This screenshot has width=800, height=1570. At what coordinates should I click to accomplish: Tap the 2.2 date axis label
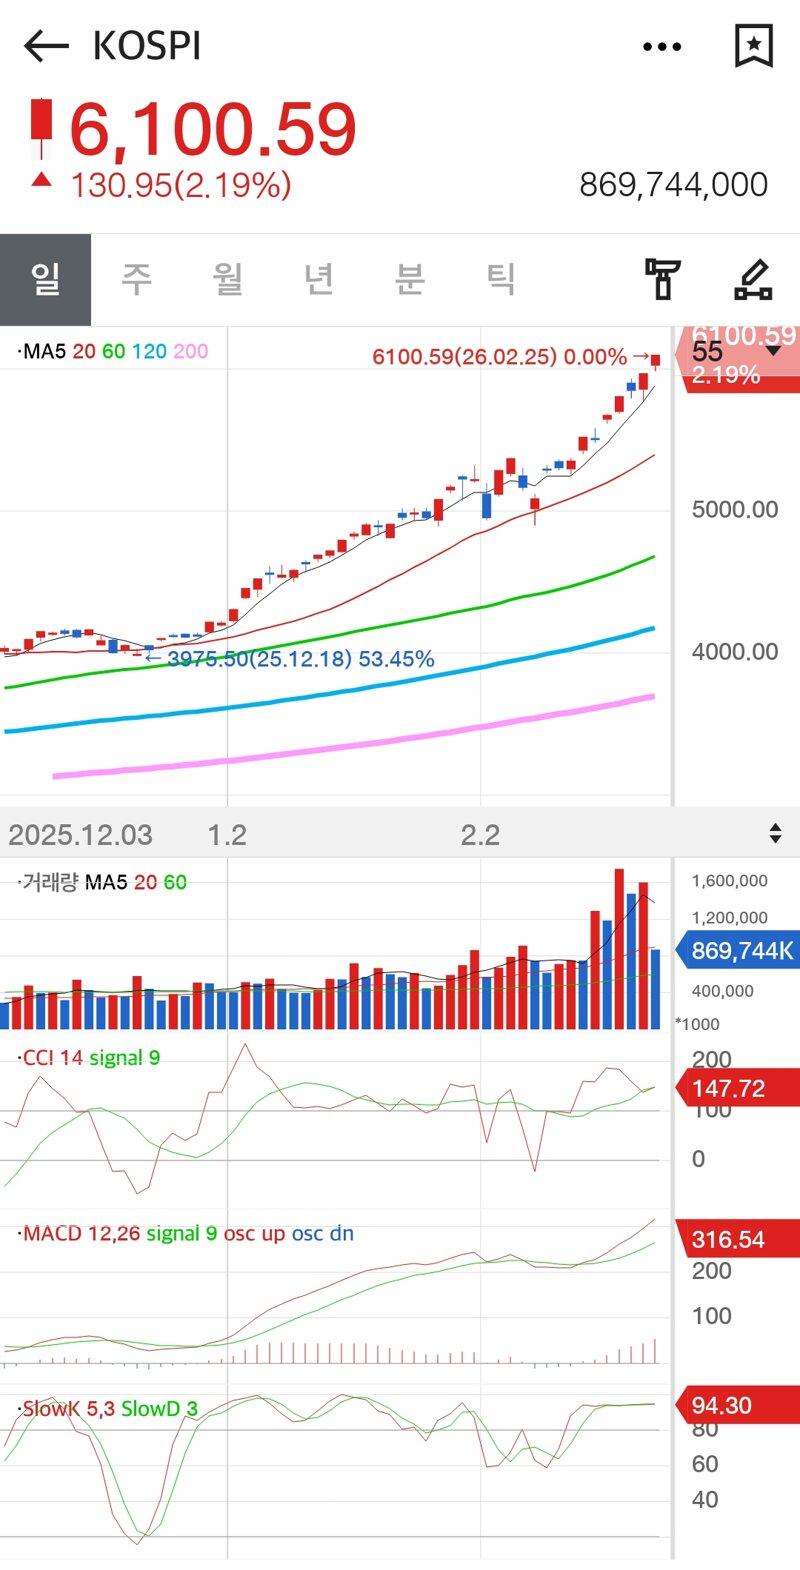[480, 835]
